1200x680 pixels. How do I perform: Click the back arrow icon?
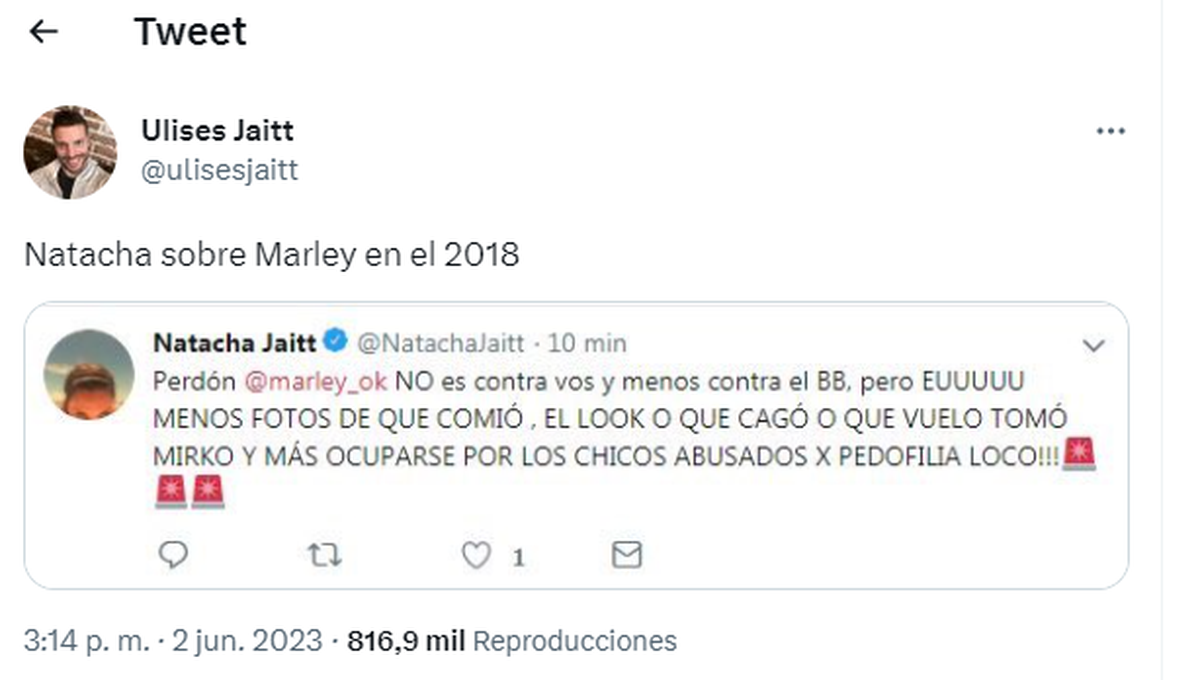click(44, 32)
